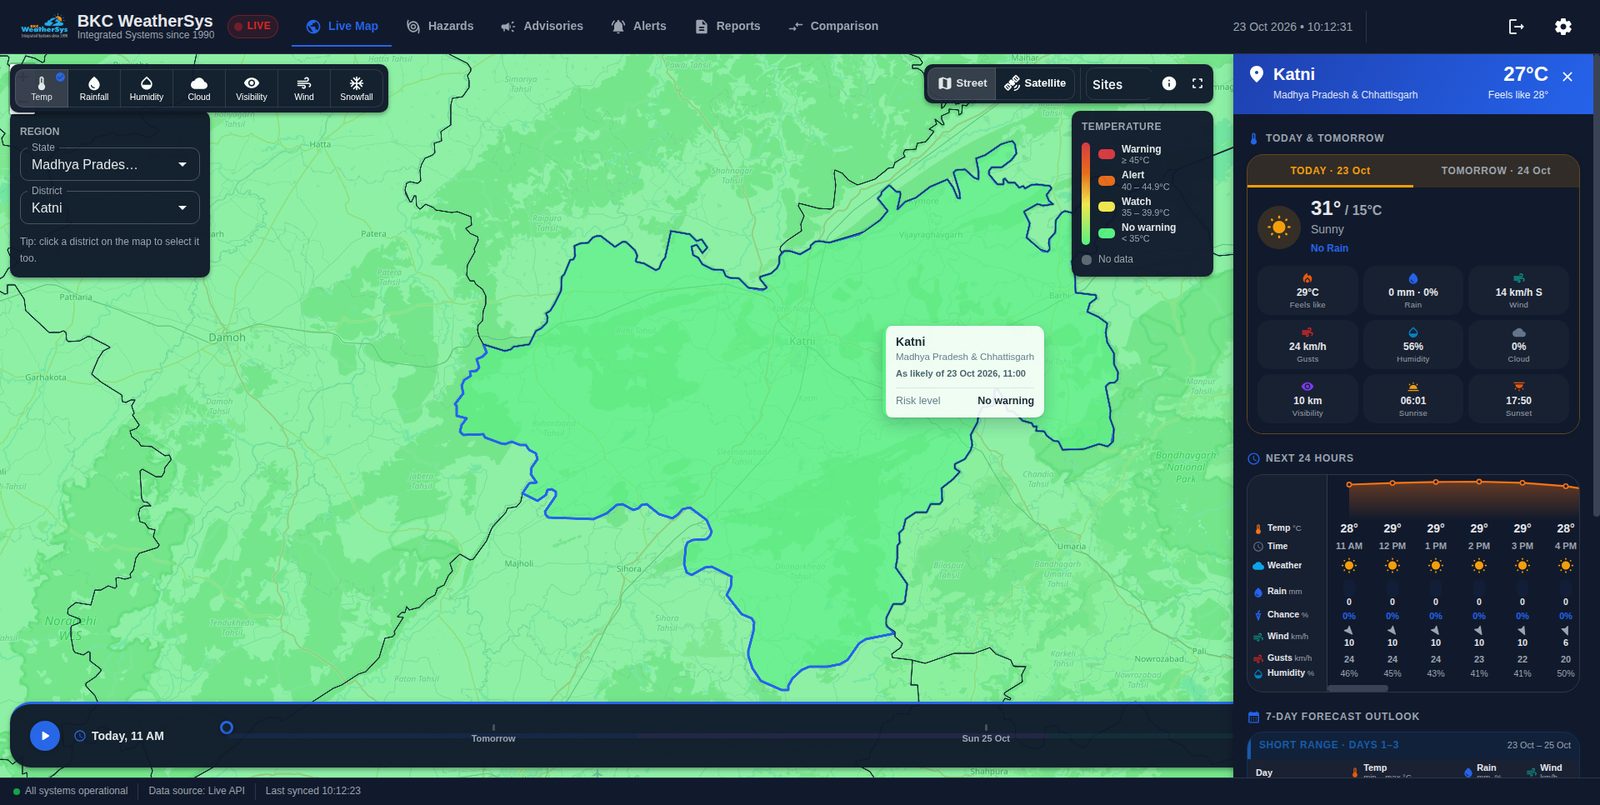Click the LIVE status badge
The image size is (1600, 805).
click(253, 26)
